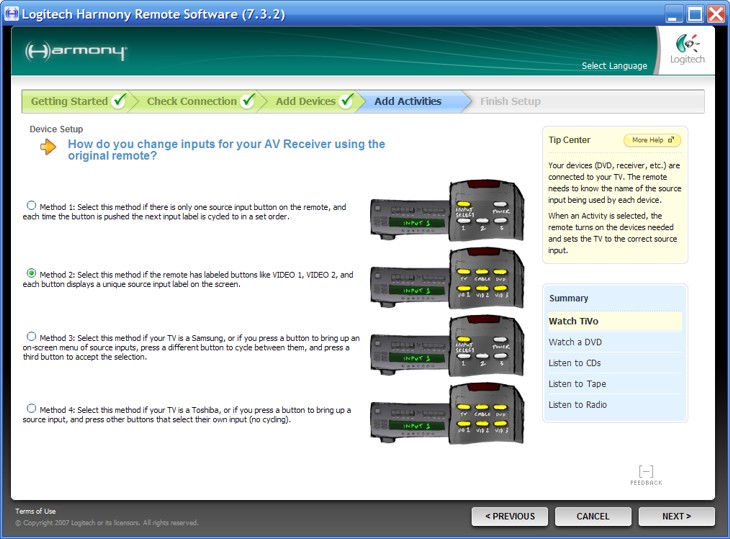Viewport: 730px width, 539px height.
Task: Click the CANCEL button
Action: coord(593,516)
